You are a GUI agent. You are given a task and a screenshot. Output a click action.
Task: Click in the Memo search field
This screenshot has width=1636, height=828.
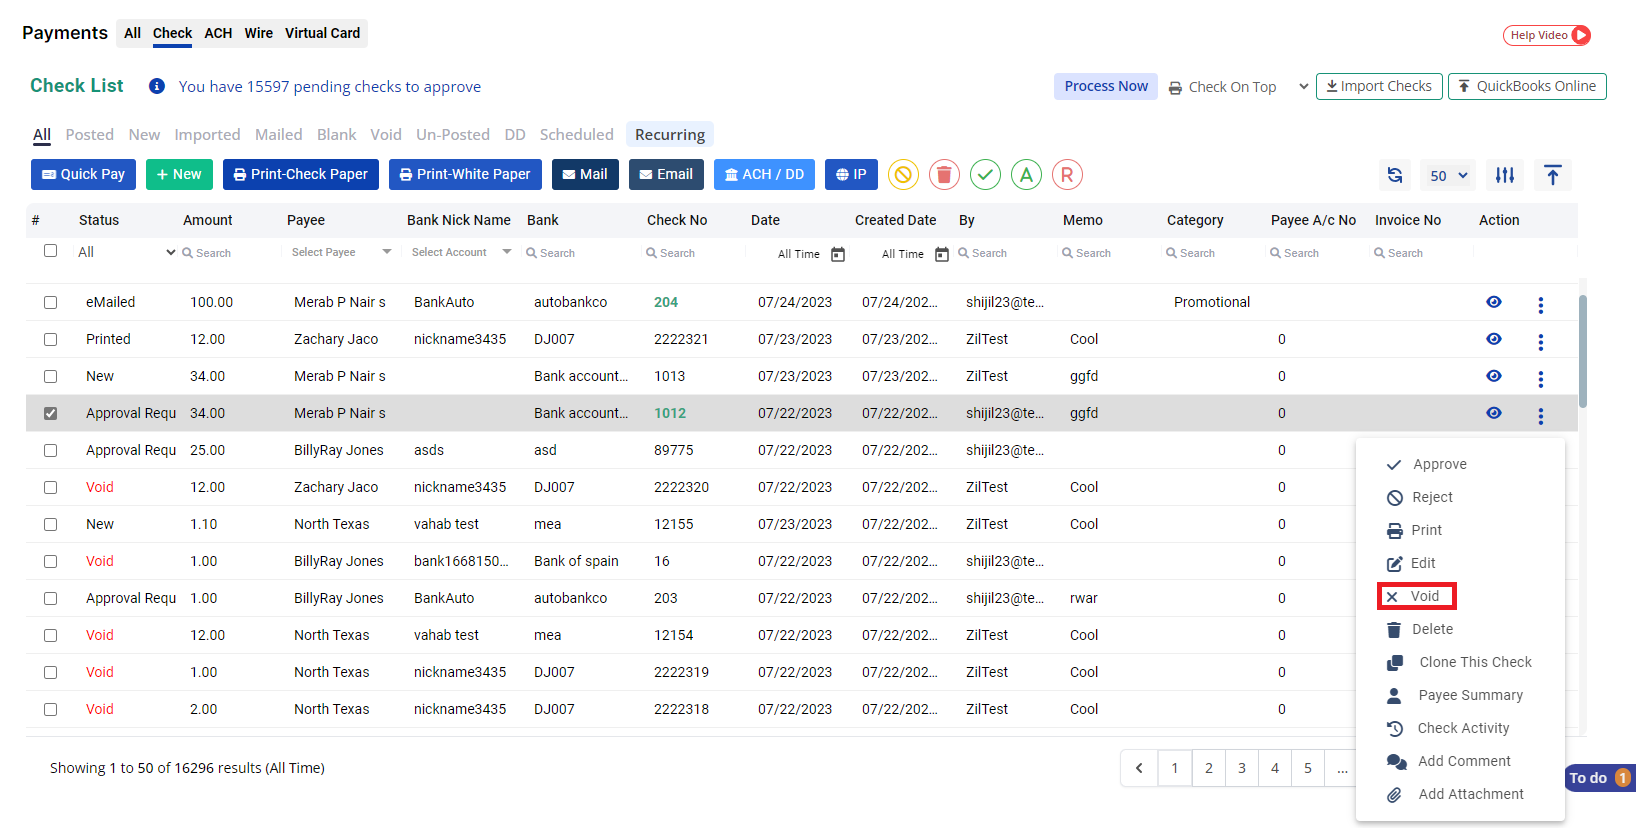[1110, 253]
